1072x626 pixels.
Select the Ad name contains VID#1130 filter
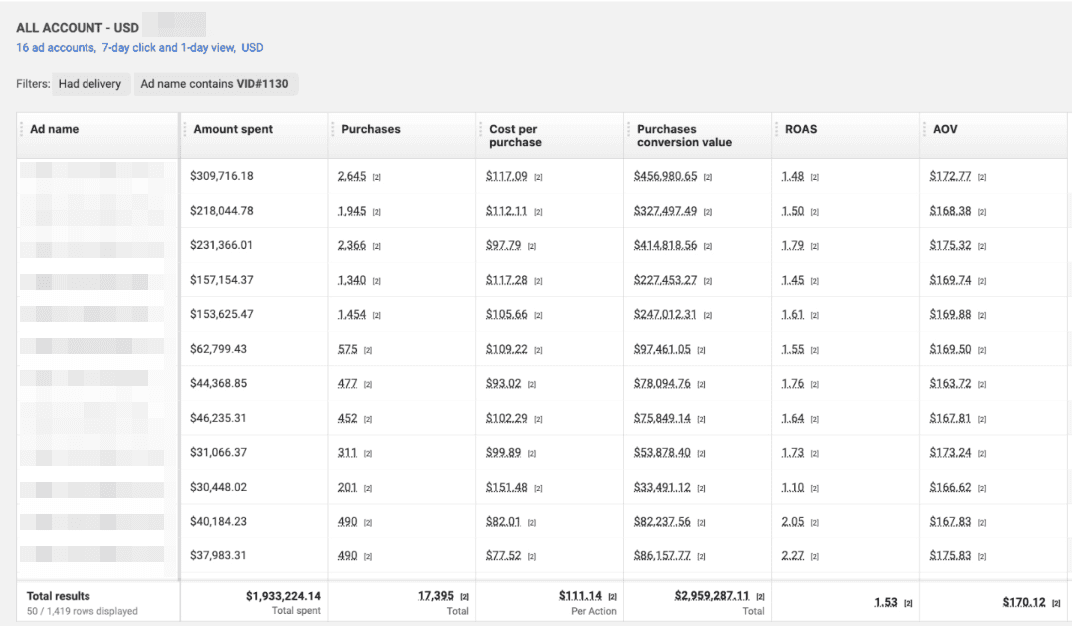pos(214,84)
